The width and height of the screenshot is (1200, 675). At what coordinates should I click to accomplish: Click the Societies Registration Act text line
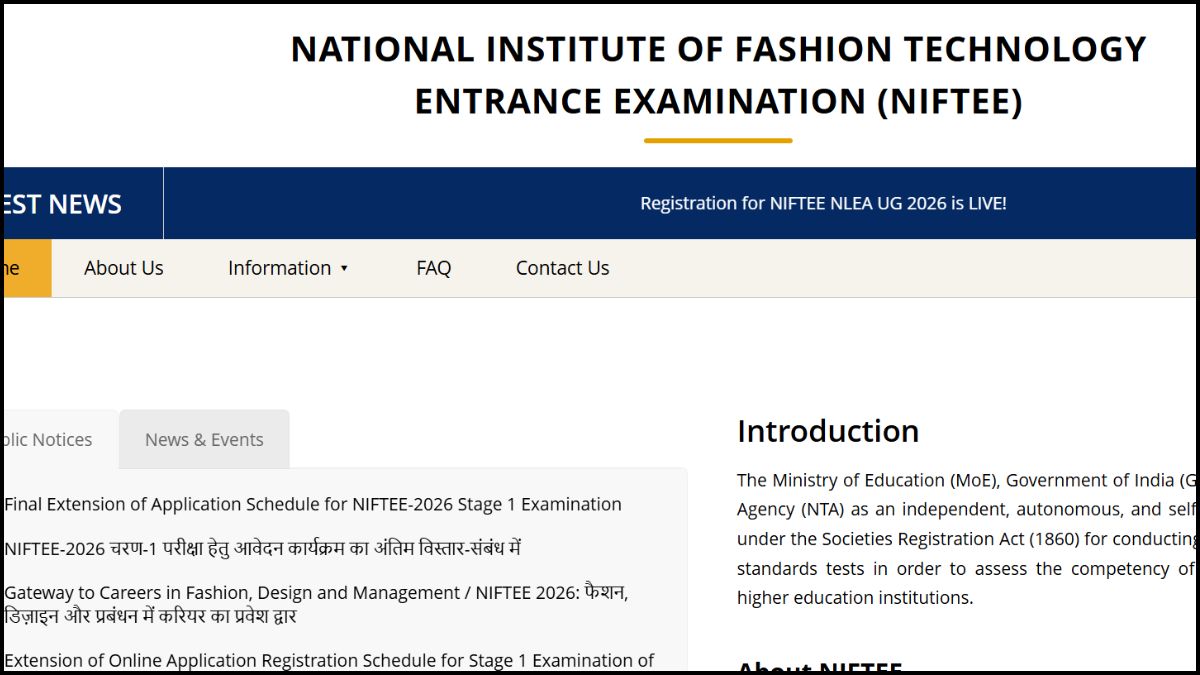coord(965,539)
